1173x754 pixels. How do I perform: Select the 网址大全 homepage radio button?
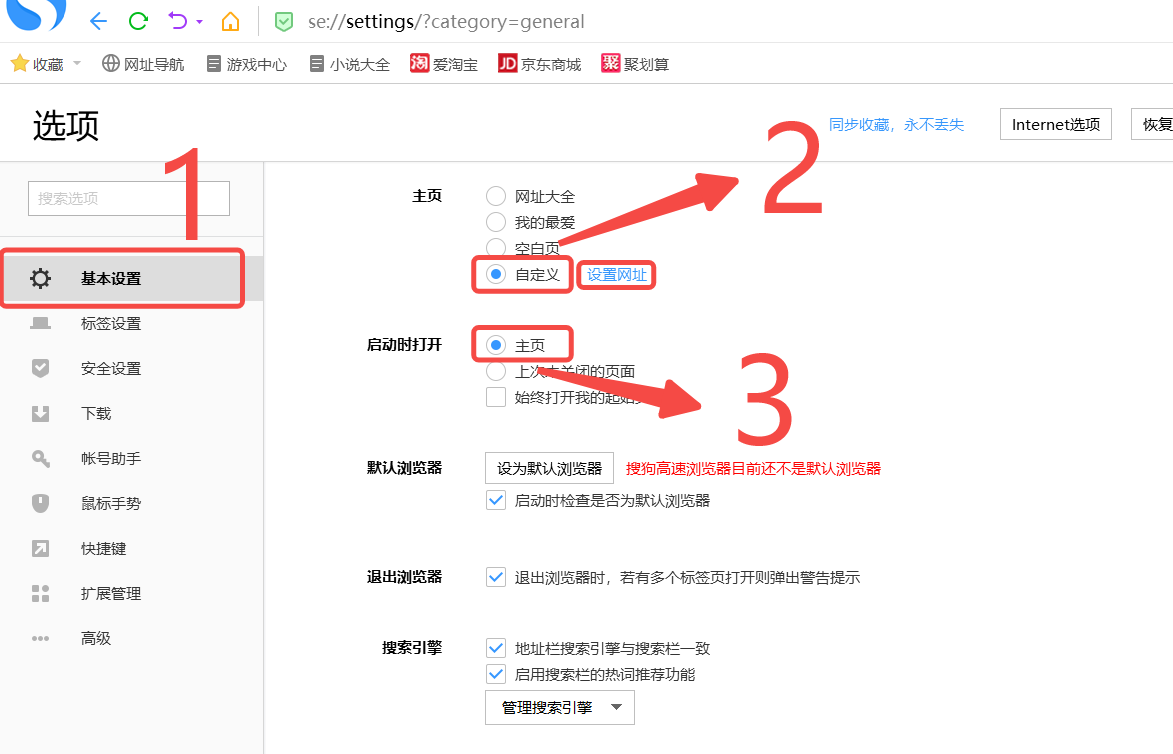[495, 196]
